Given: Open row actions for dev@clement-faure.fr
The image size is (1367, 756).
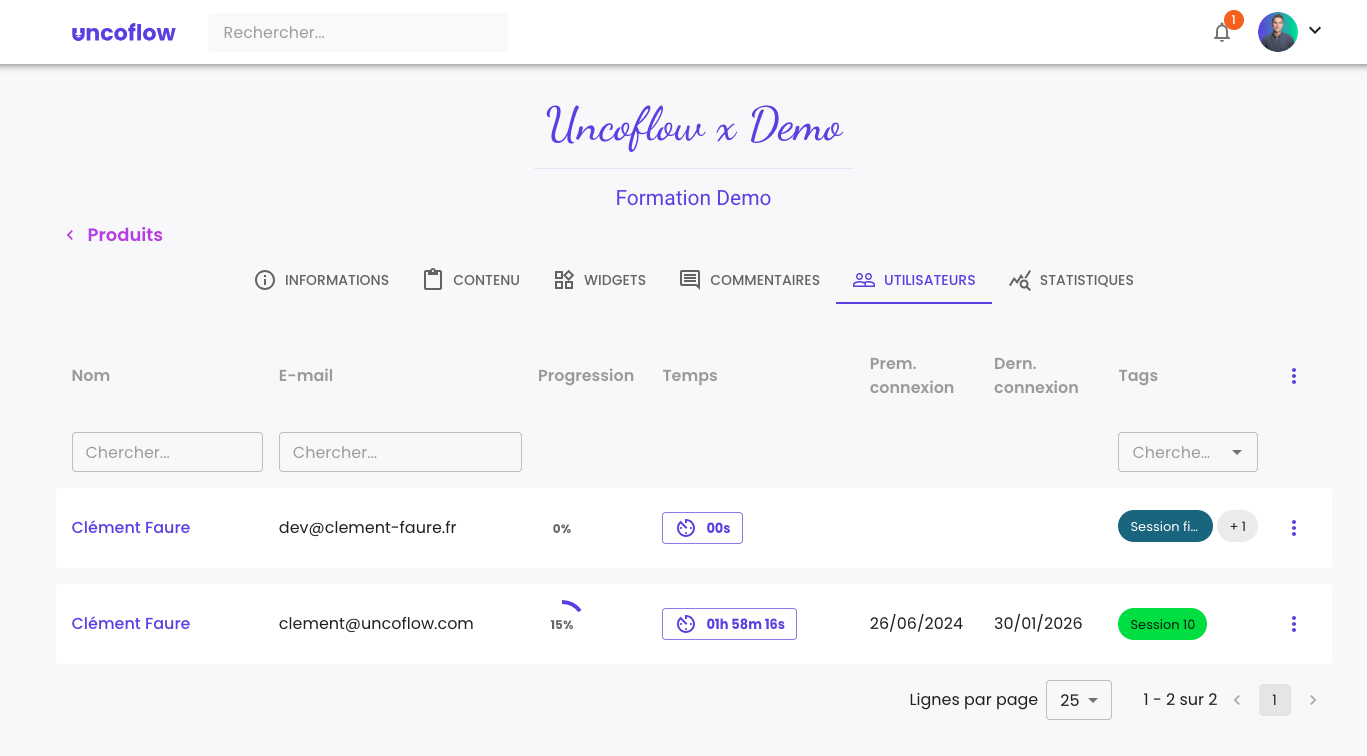Looking at the screenshot, I should (1294, 528).
